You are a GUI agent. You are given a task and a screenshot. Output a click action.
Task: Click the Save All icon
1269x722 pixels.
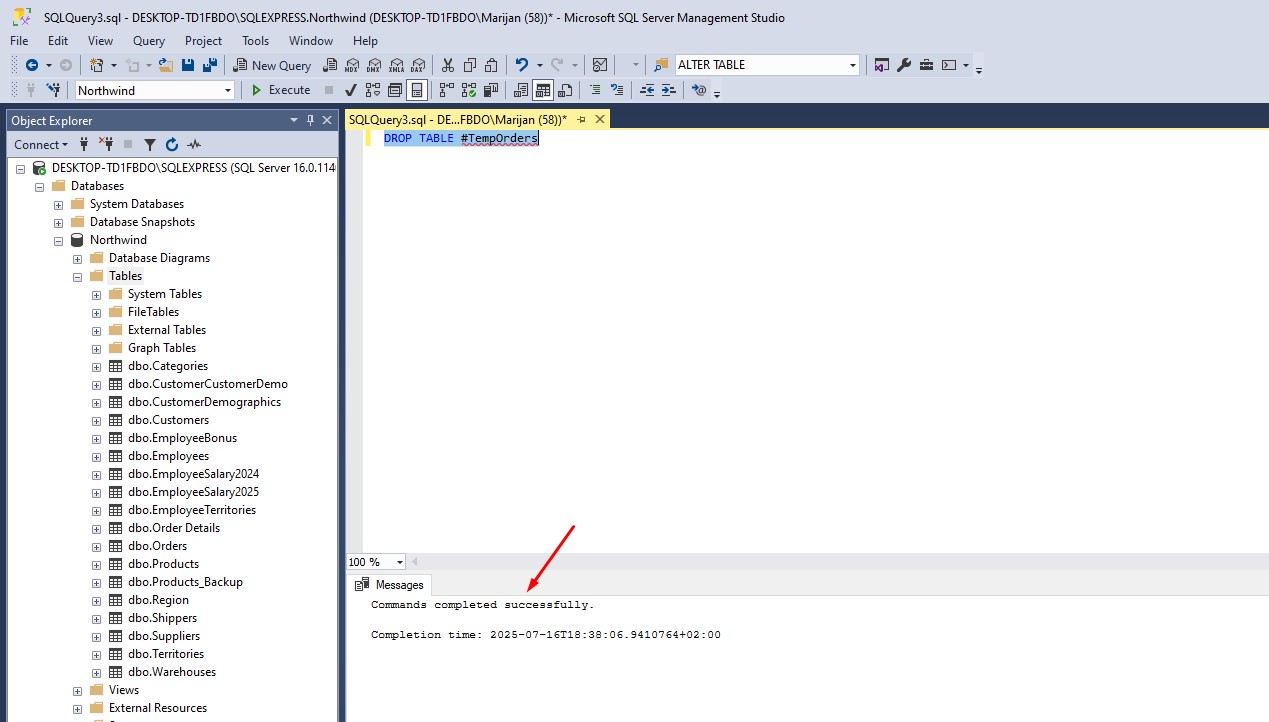pos(209,65)
